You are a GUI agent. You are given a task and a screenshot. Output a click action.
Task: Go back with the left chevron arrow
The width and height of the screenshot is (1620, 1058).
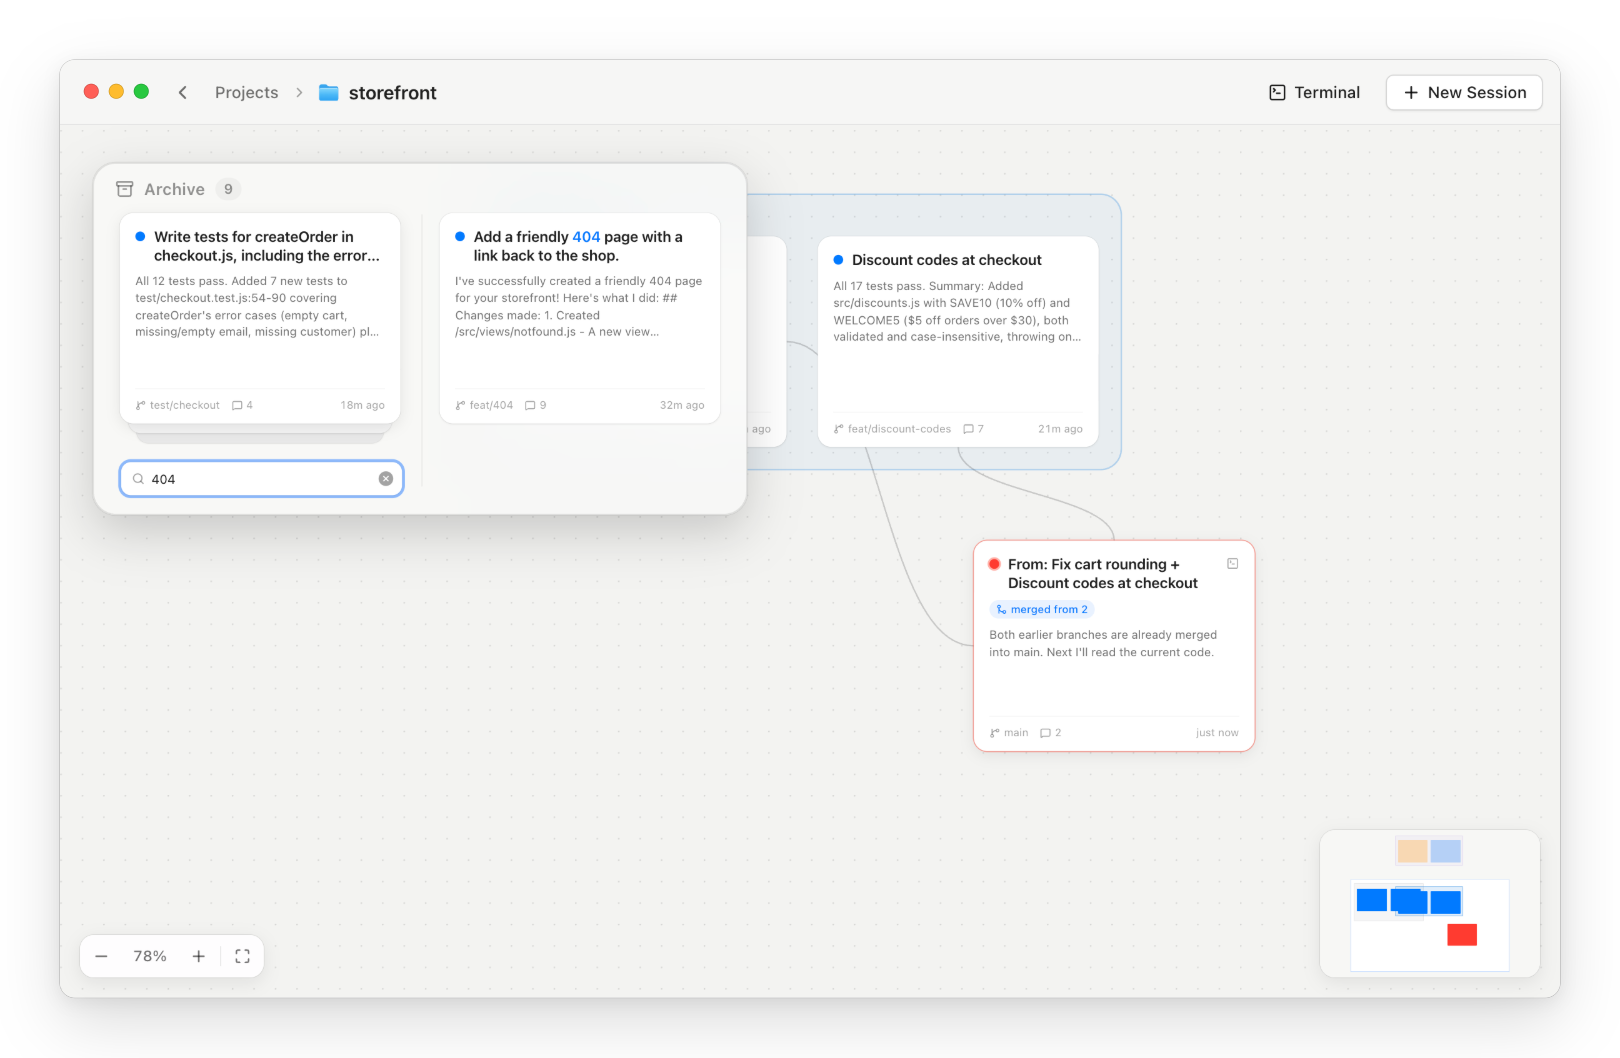pyautogui.click(x=183, y=92)
